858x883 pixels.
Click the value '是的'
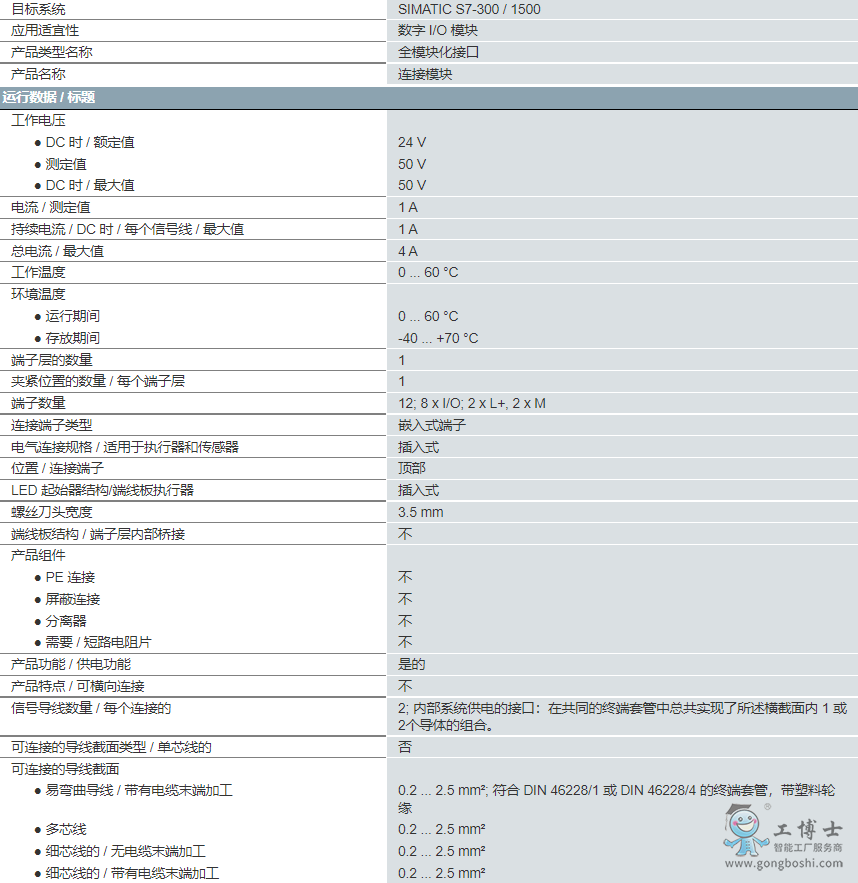pos(412,665)
